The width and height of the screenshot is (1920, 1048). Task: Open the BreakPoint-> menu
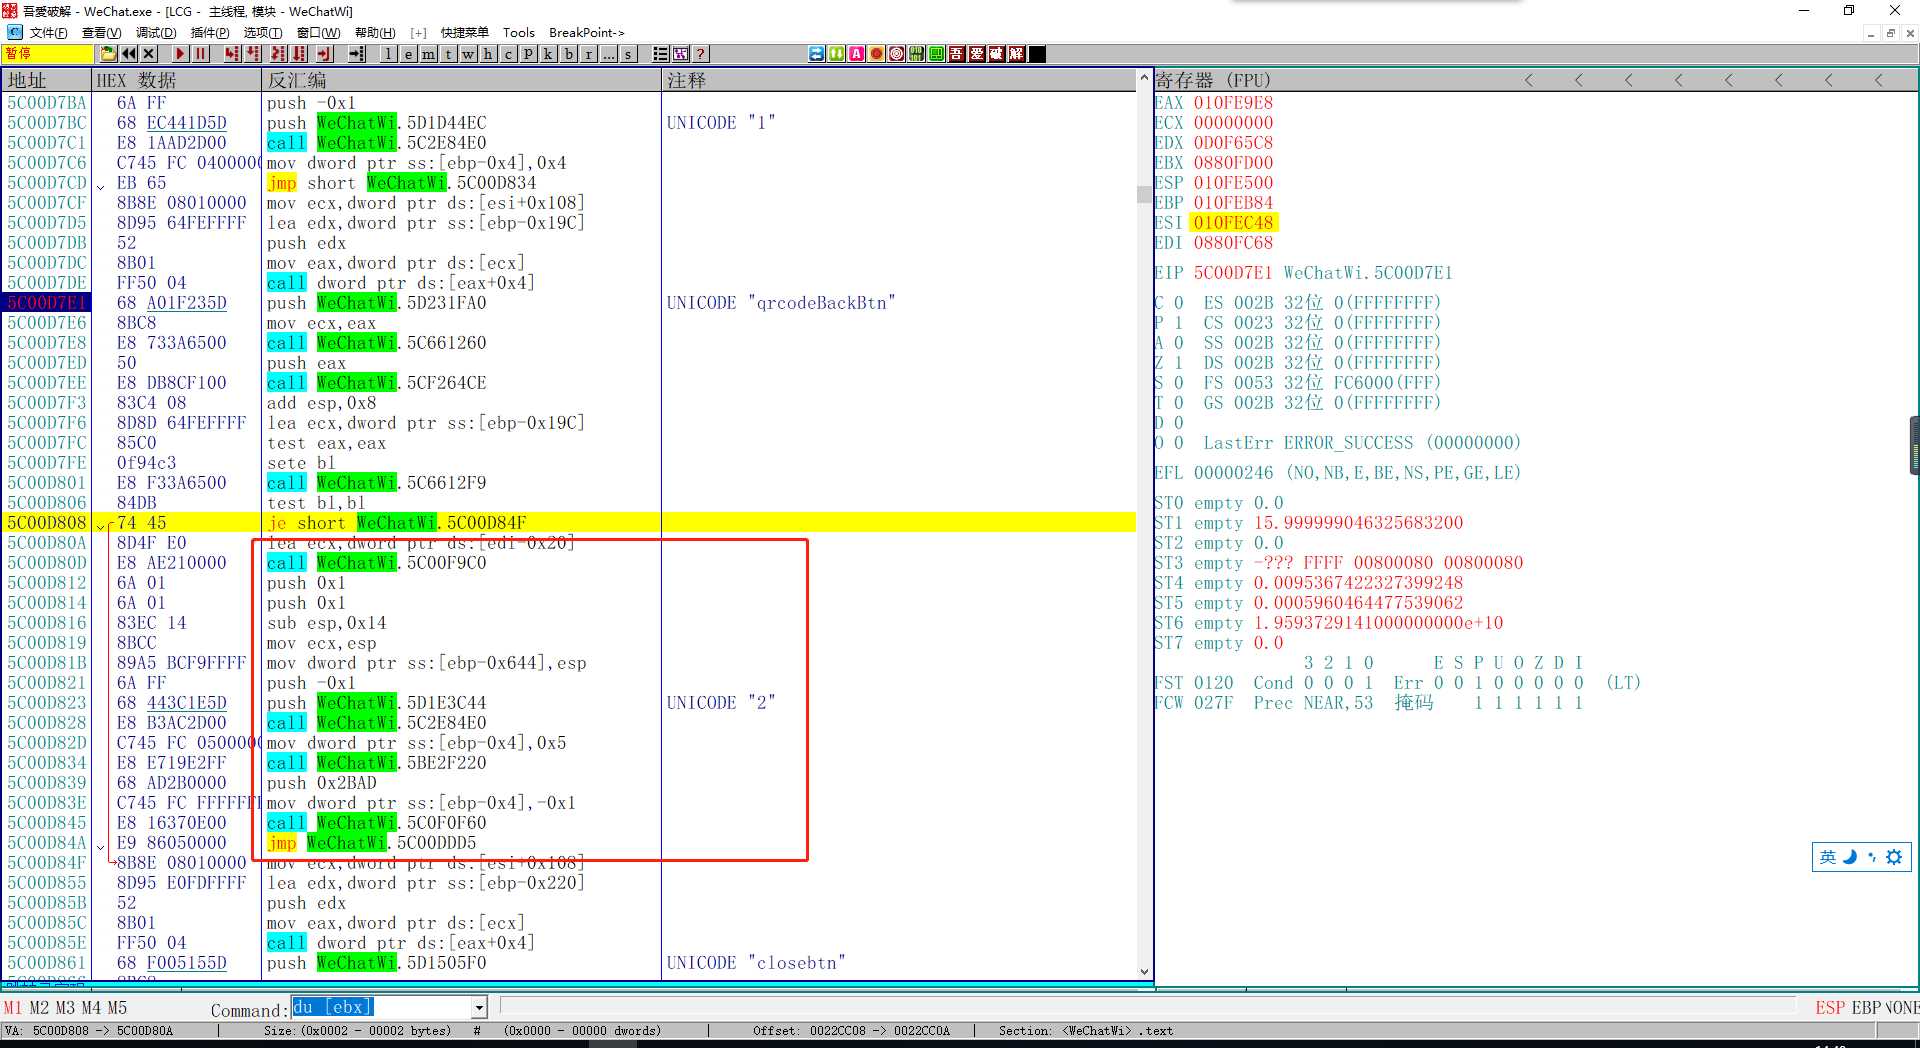(x=586, y=33)
